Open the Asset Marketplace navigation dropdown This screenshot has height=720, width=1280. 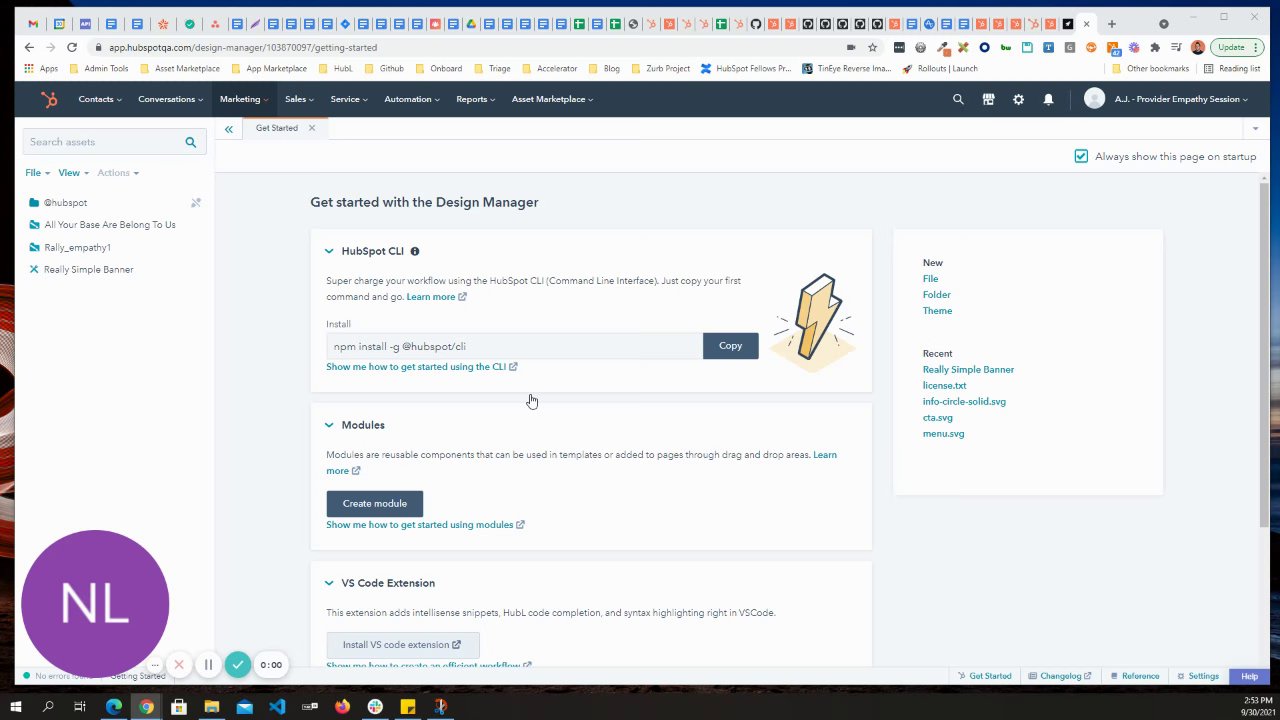pyautogui.click(x=552, y=99)
